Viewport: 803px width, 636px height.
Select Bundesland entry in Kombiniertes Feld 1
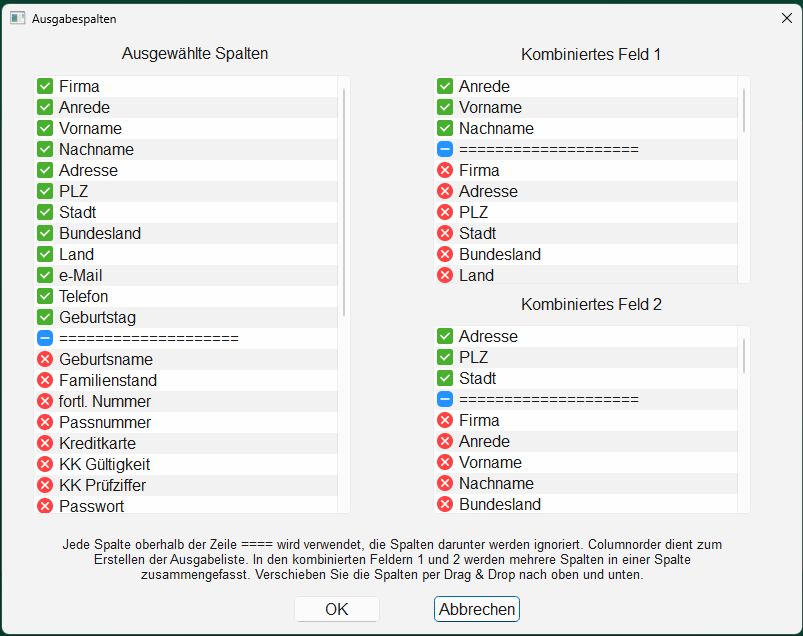tap(586, 254)
